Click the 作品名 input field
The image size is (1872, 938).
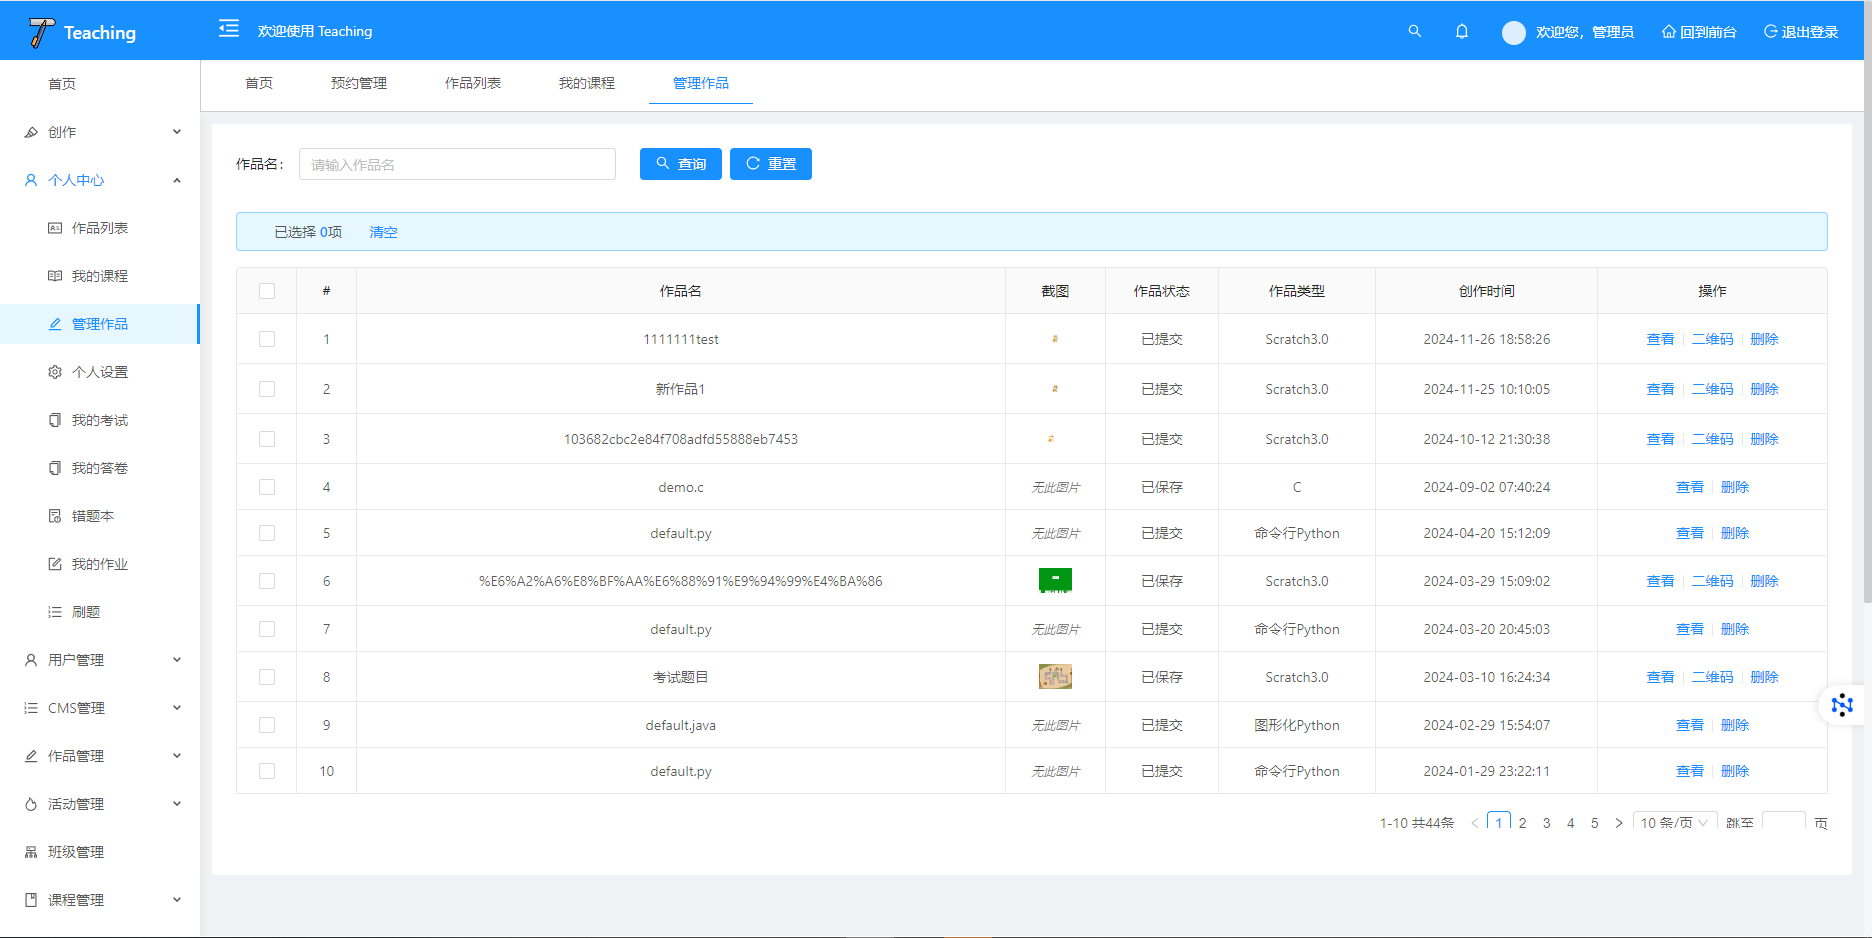coord(457,164)
